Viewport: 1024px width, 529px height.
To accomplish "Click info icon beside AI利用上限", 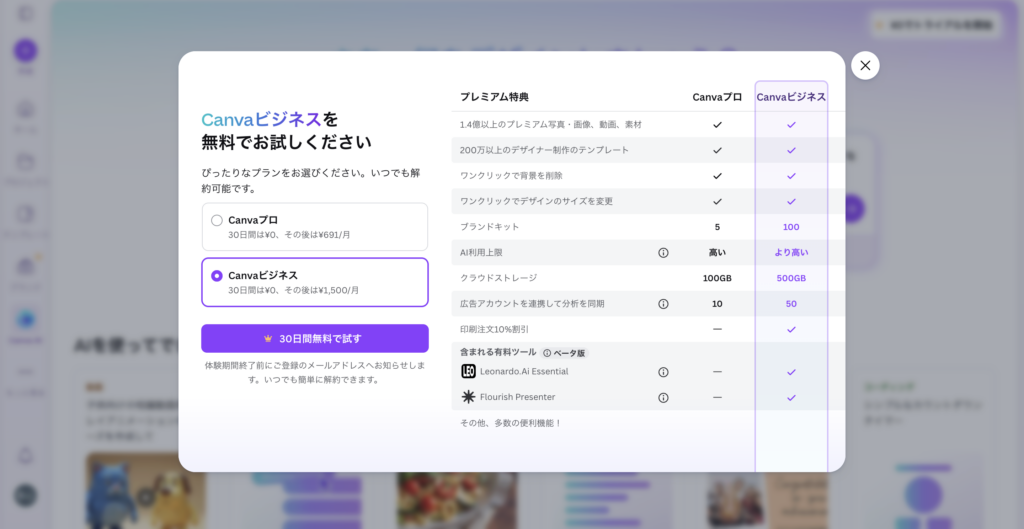I will [x=663, y=253].
